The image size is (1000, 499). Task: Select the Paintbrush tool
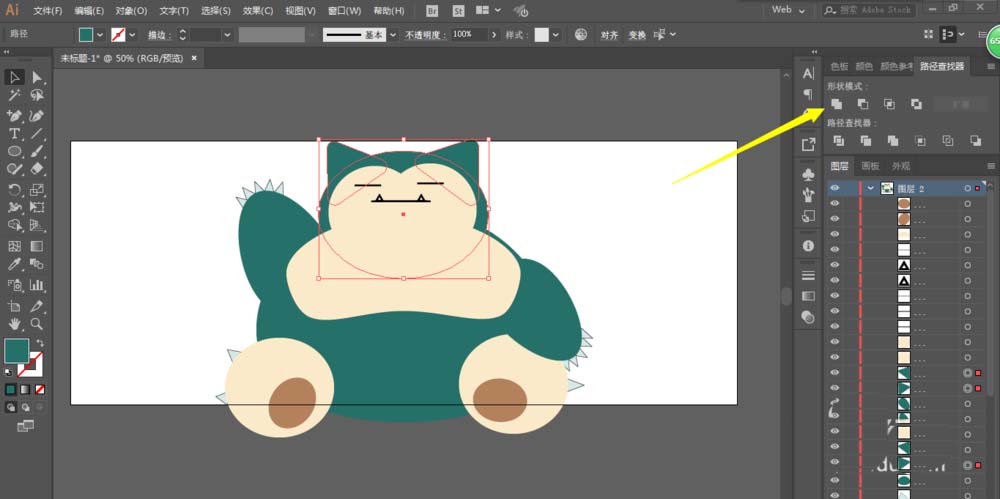coord(37,151)
